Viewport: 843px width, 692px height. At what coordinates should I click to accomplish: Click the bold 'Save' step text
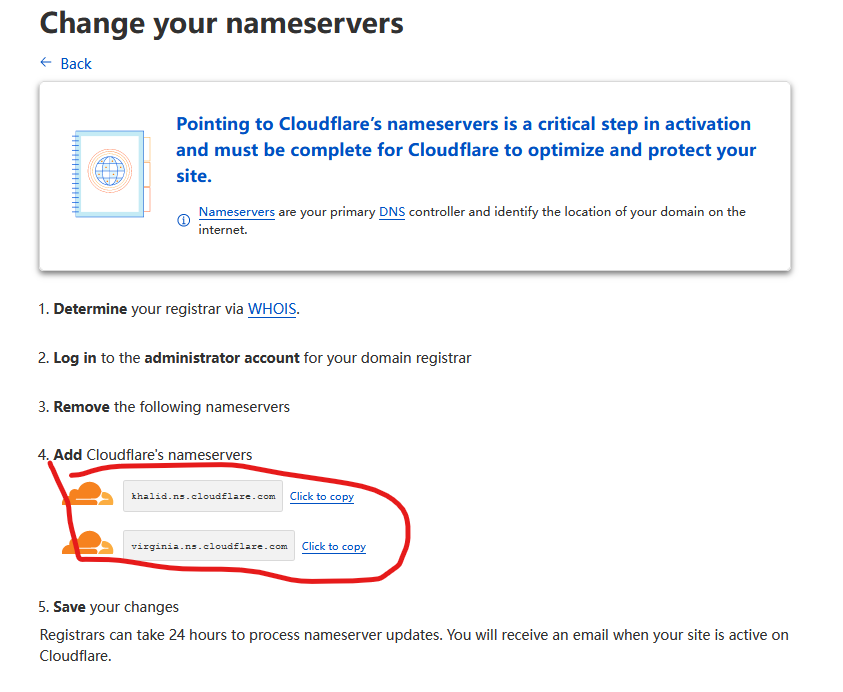pyautogui.click(x=71, y=607)
